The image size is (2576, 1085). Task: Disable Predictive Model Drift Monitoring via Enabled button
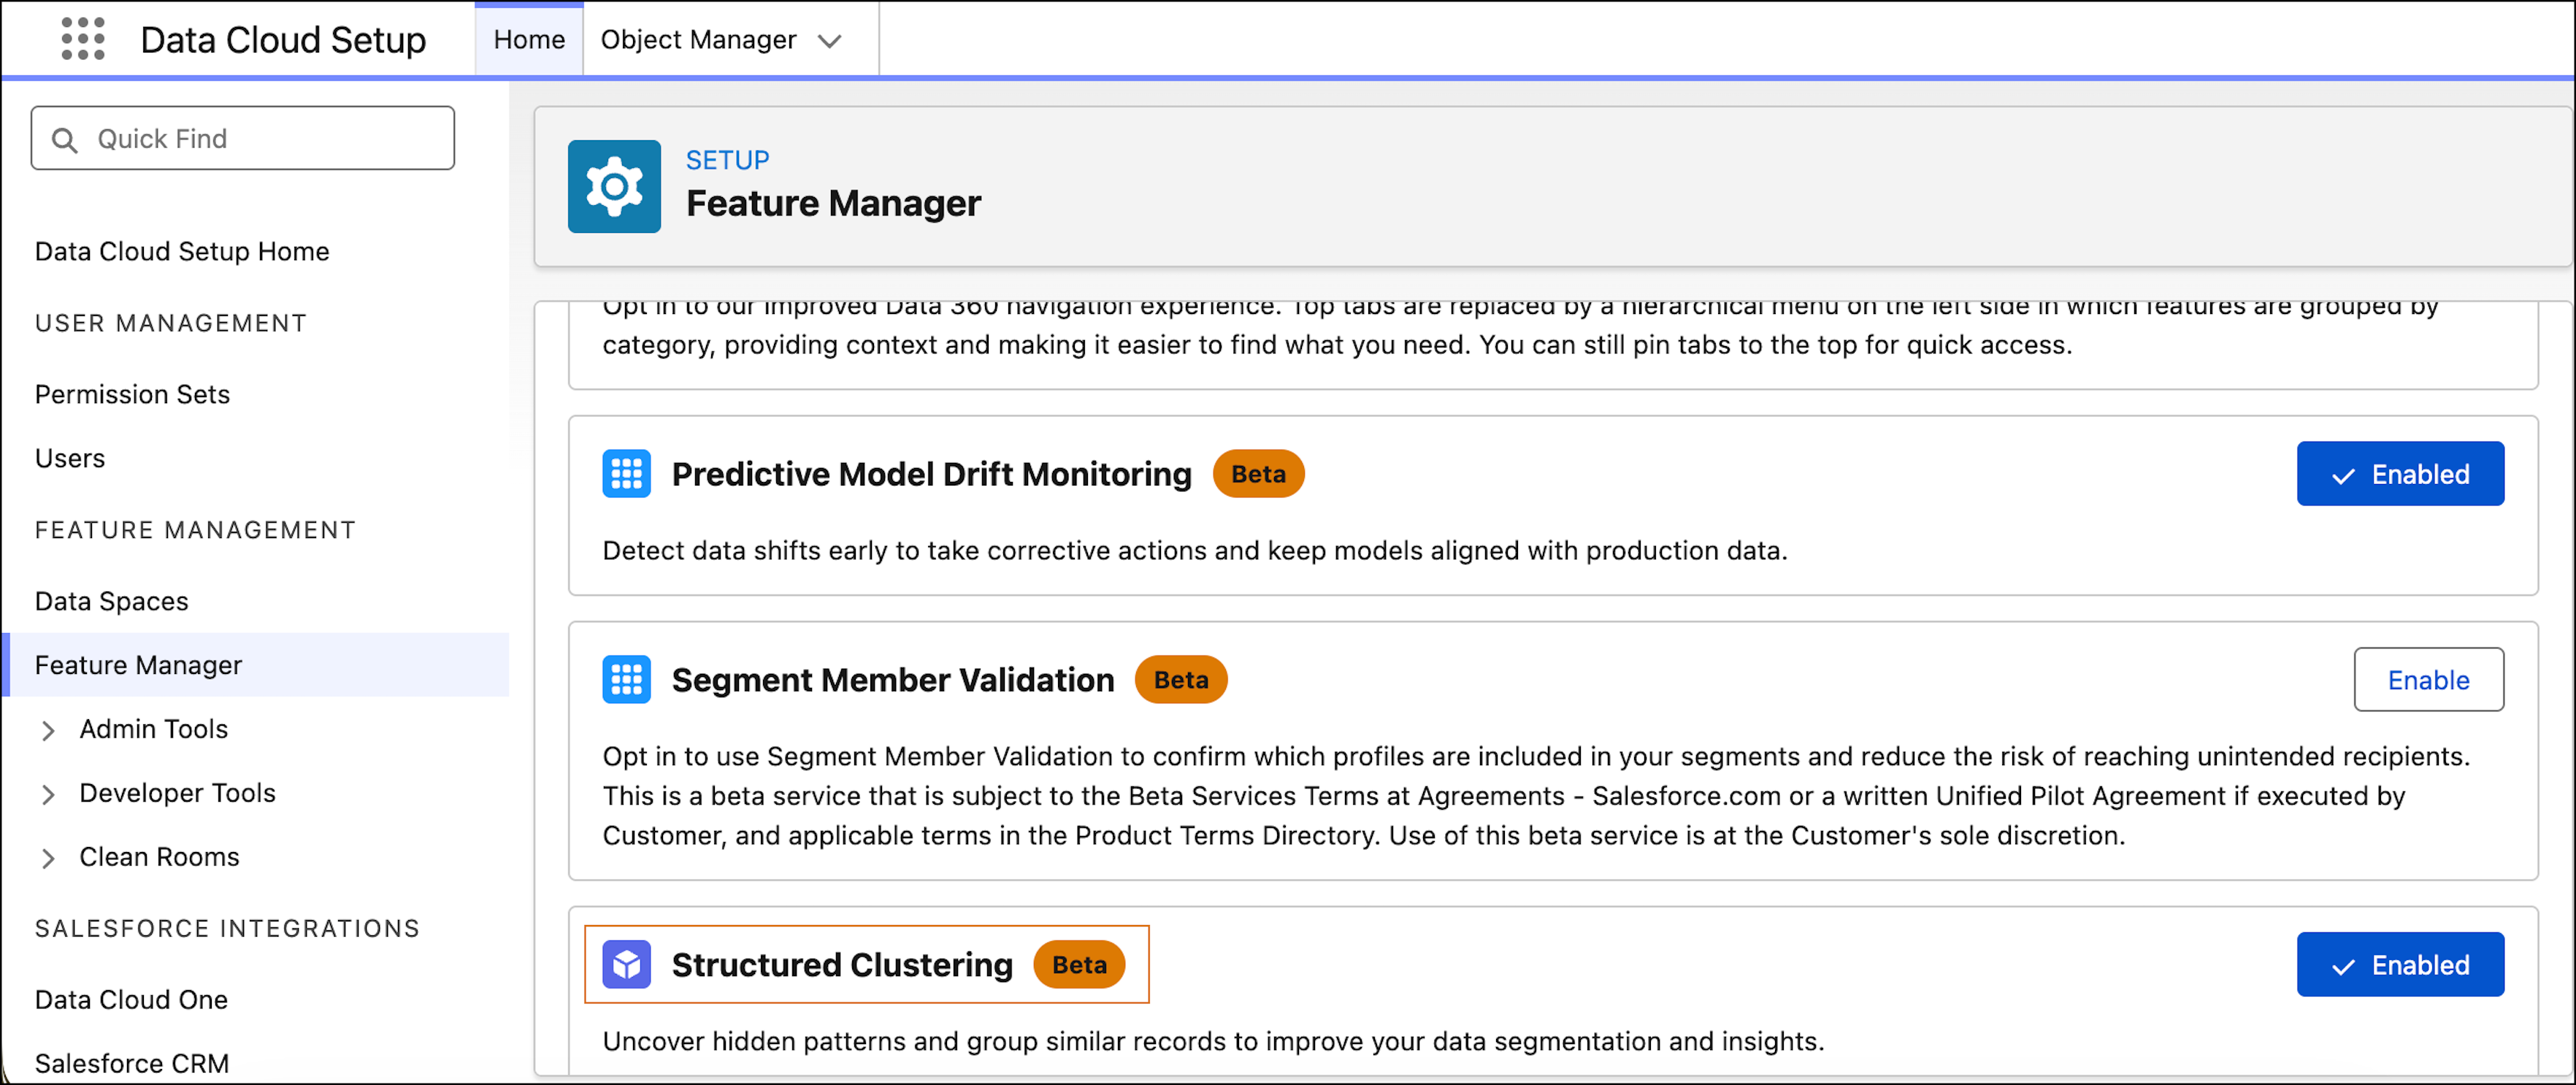point(2400,474)
